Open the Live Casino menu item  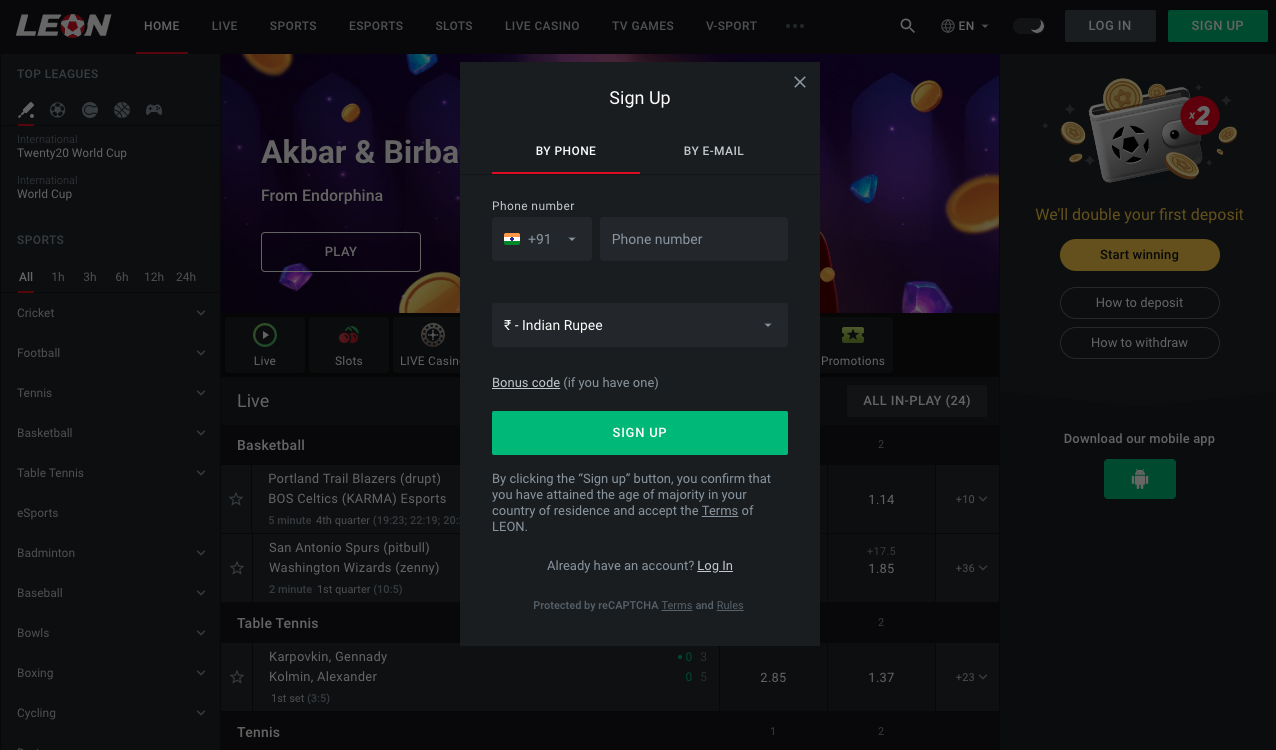click(x=542, y=26)
